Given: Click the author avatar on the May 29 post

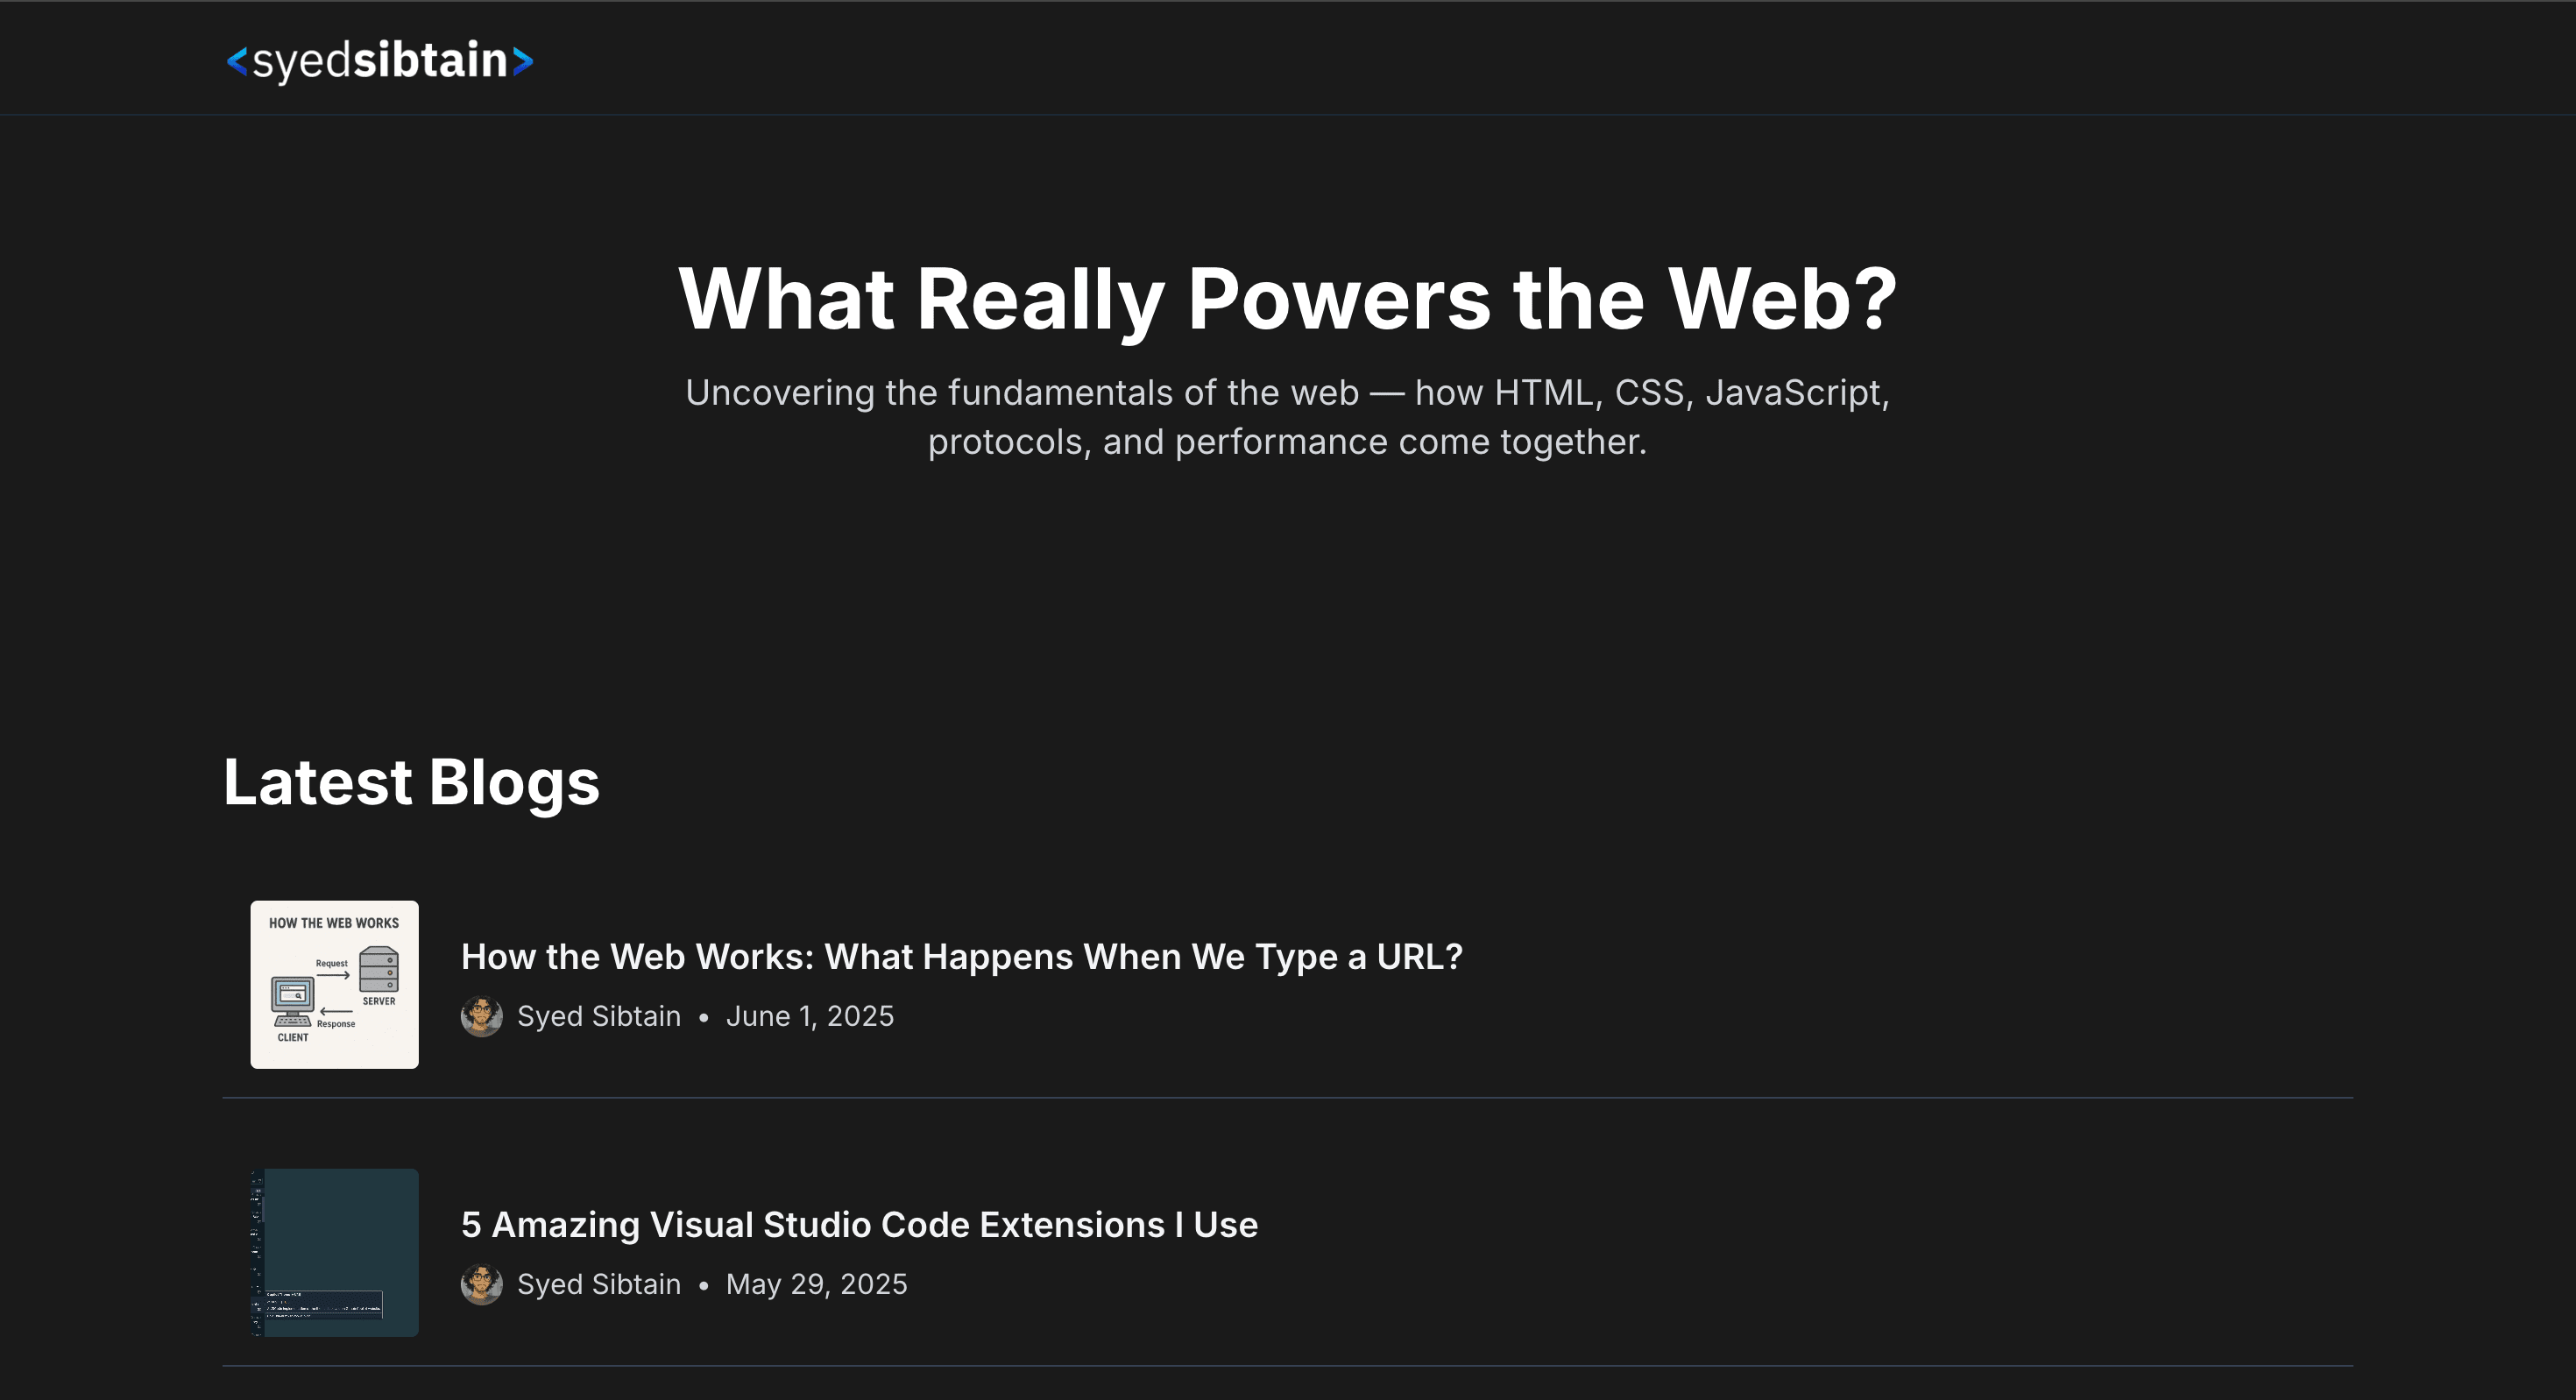Looking at the screenshot, I should [x=481, y=1284].
